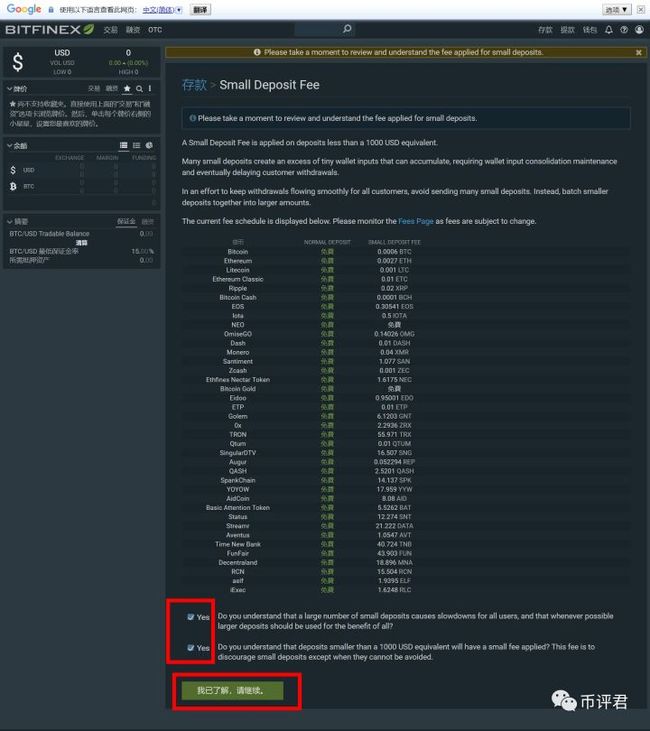Viewport: 650px width, 731px height.
Task: Dismiss the yellow notice banner
Action: [x=639, y=53]
